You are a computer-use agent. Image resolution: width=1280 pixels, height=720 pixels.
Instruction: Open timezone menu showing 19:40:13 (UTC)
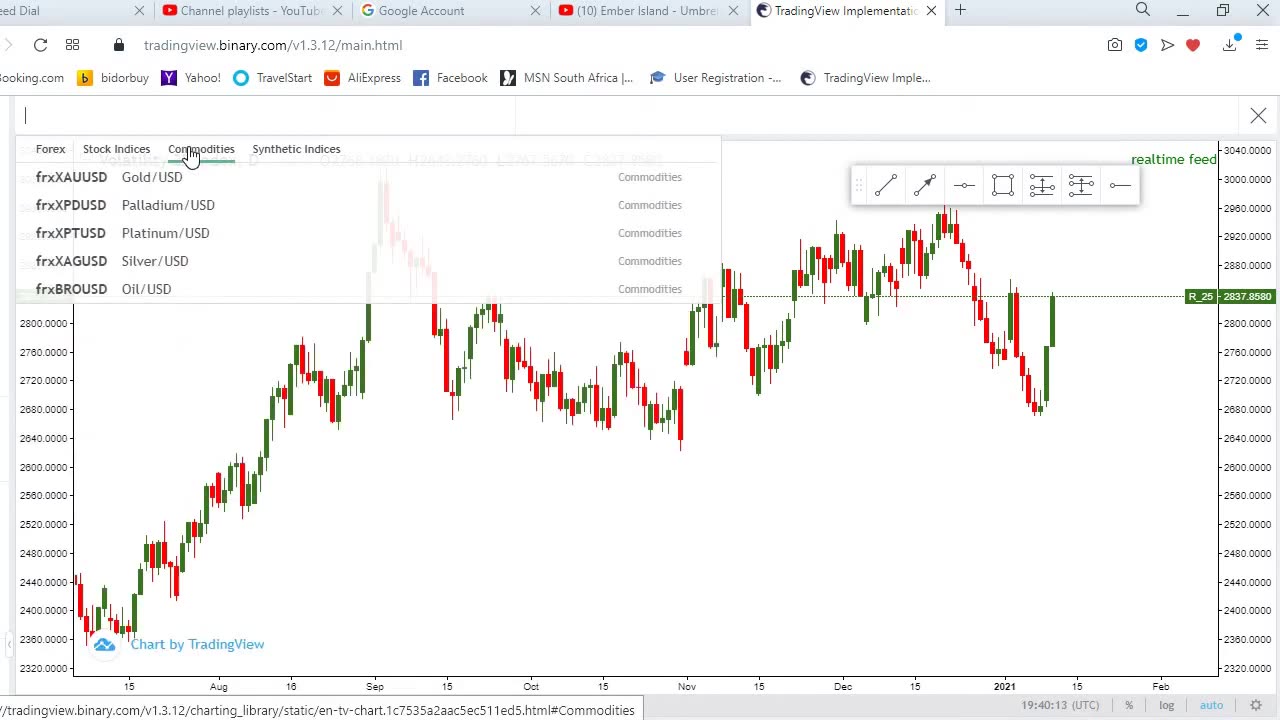1060,705
